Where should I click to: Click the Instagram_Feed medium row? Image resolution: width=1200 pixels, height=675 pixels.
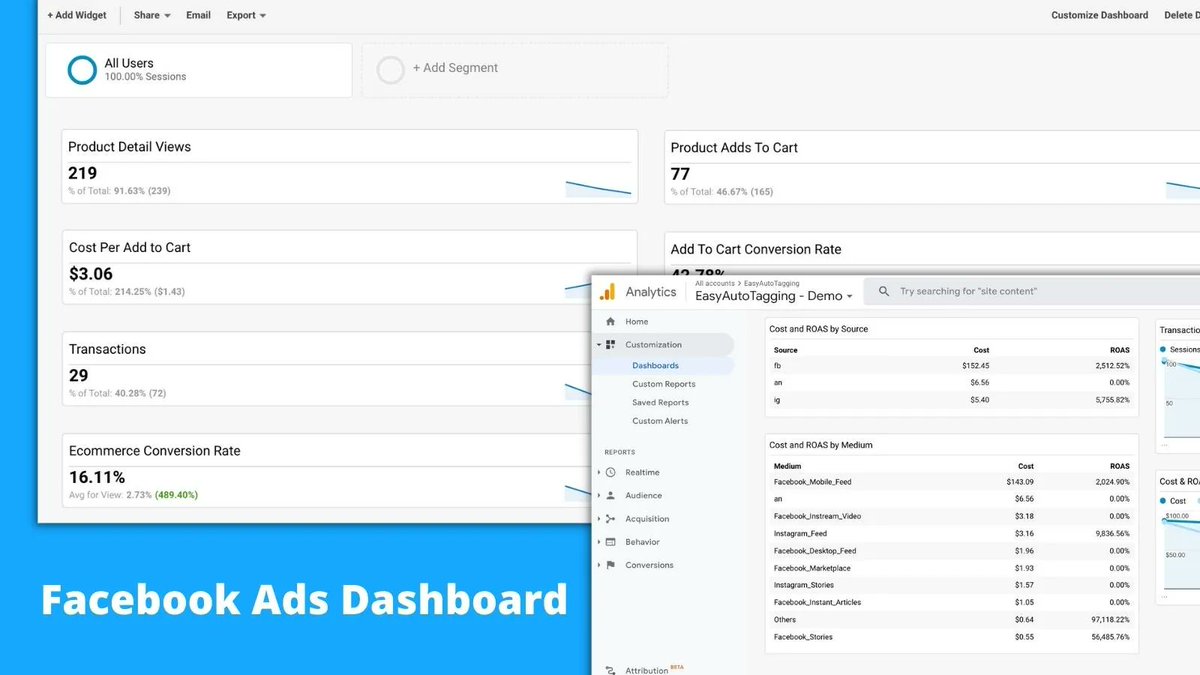(x=952, y=534)
